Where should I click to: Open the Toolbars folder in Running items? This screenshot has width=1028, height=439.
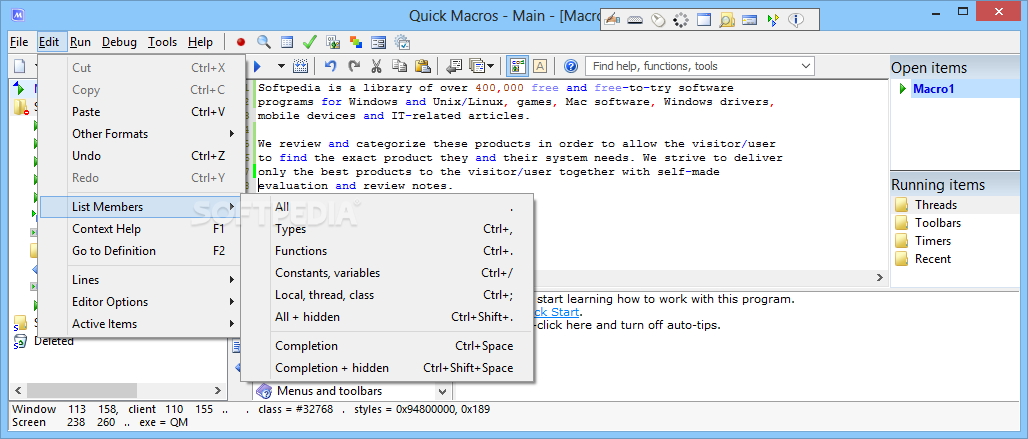pos(938,223)
